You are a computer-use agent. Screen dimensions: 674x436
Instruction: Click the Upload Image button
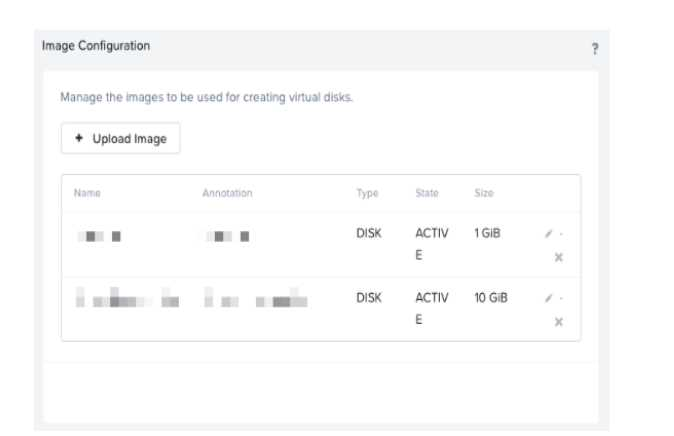click(120, 139)
